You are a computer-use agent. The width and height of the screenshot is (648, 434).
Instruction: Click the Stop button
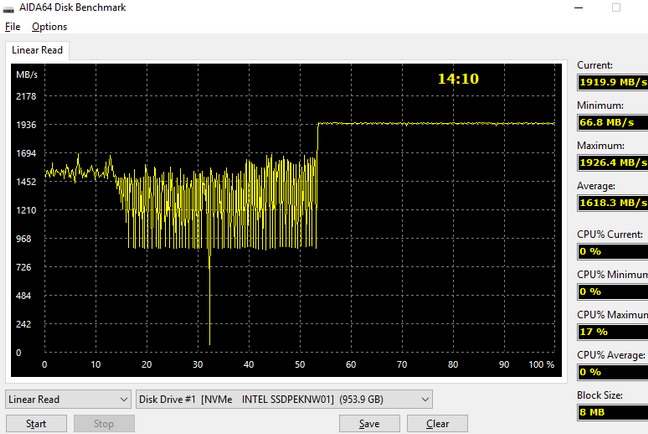point(104,424)
